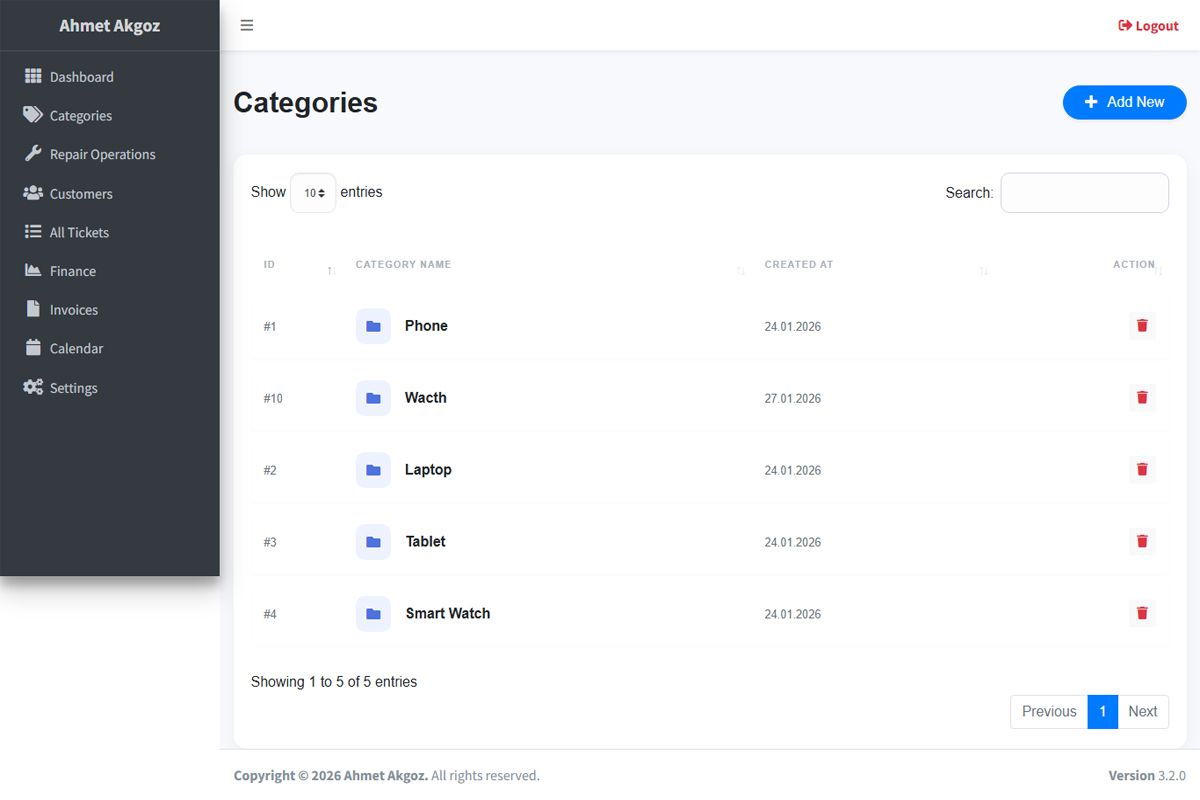Screen dimensions: 1200x800
Task: Log out using the Logout link
Action: tap(1148, 26)
